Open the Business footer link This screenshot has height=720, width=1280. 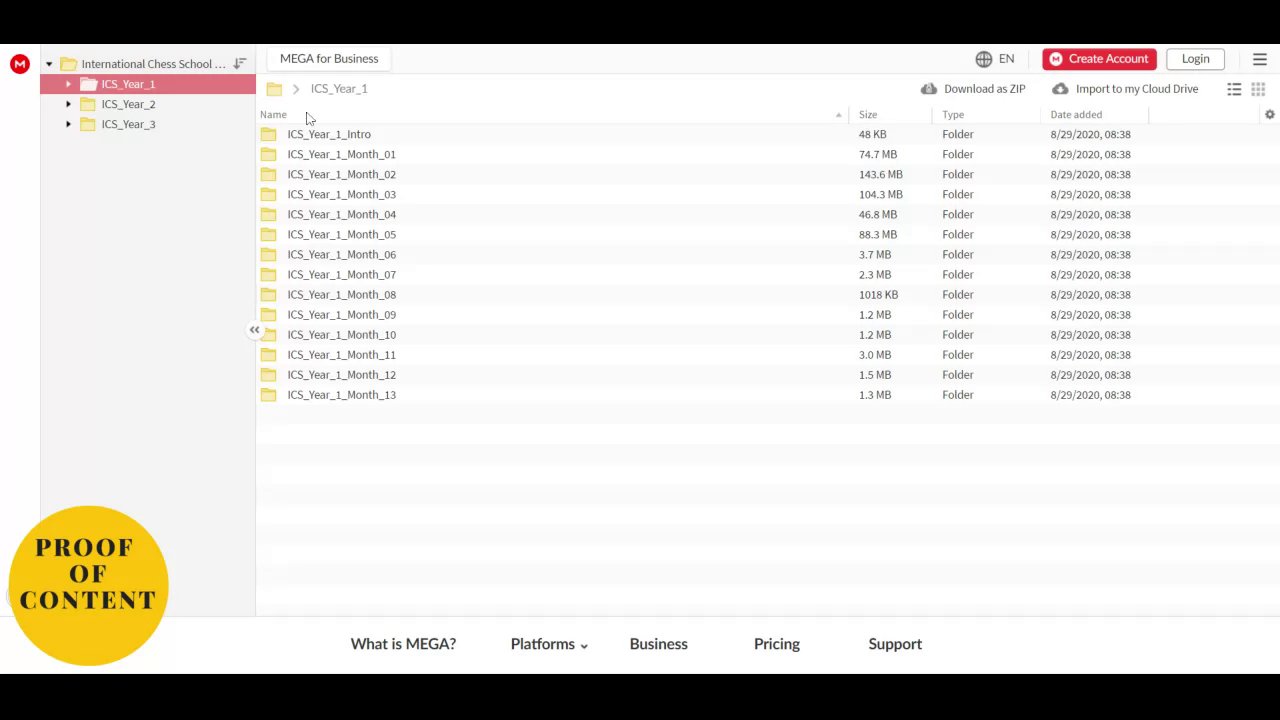click(x=658, y=644)
